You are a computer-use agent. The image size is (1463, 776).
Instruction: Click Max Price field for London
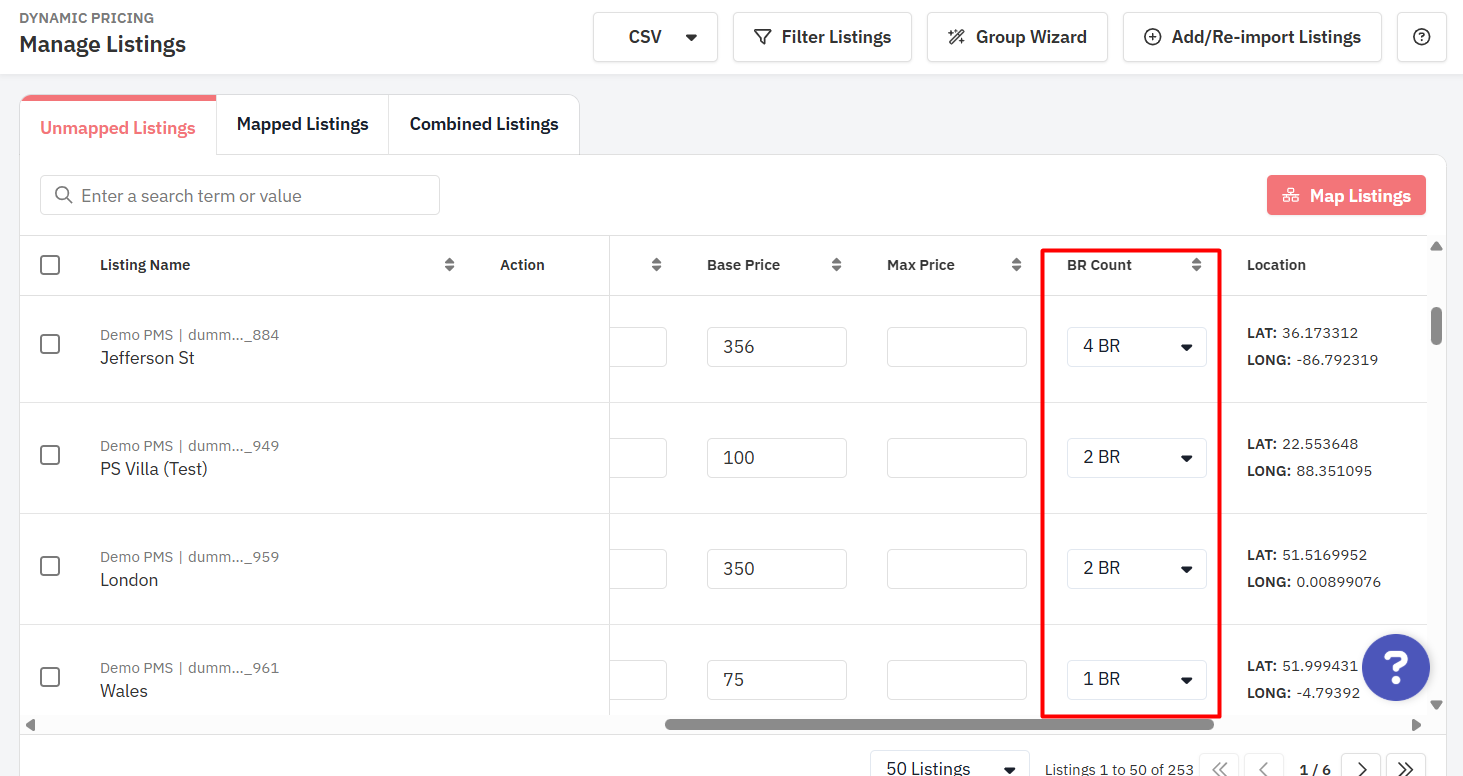(x=957, y=569)
